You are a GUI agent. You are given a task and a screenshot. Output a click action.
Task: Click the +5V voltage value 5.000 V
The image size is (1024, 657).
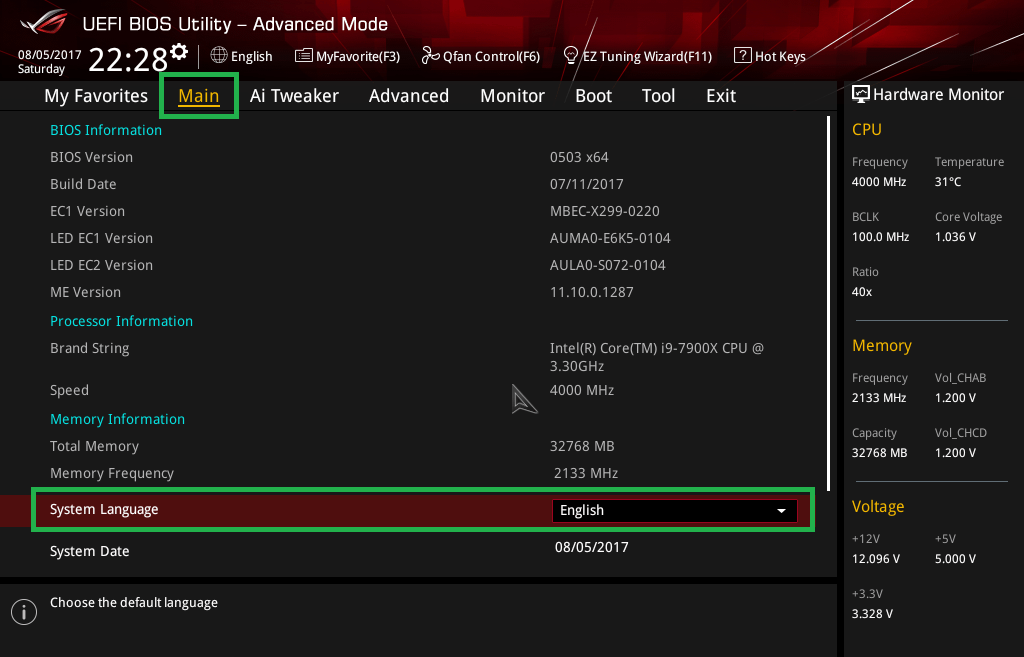[x=955, y=559]
